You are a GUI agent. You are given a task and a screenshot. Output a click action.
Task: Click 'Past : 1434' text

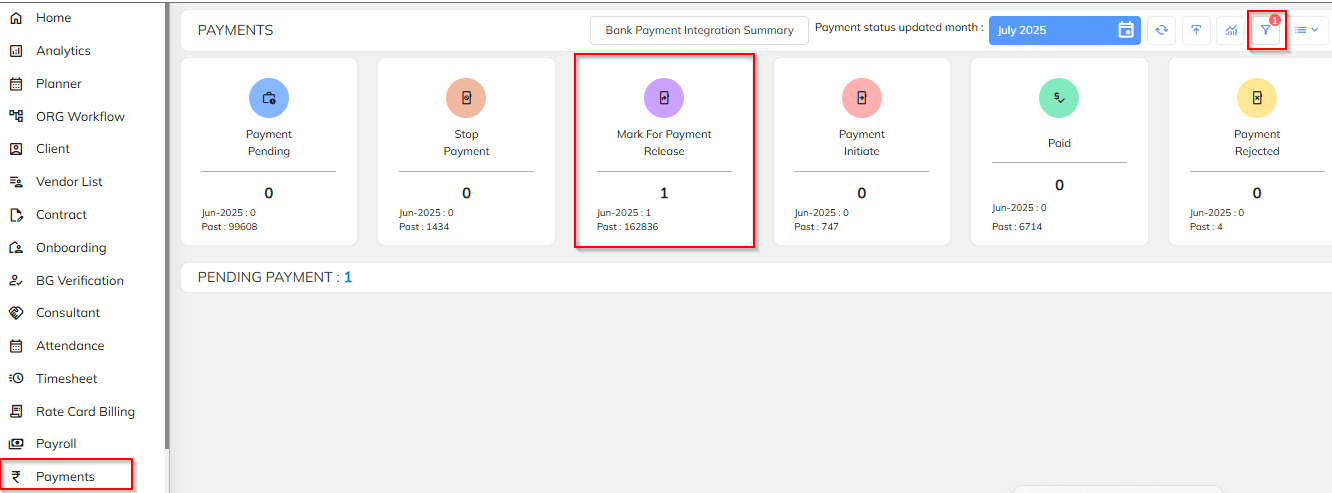pos(424,227)
